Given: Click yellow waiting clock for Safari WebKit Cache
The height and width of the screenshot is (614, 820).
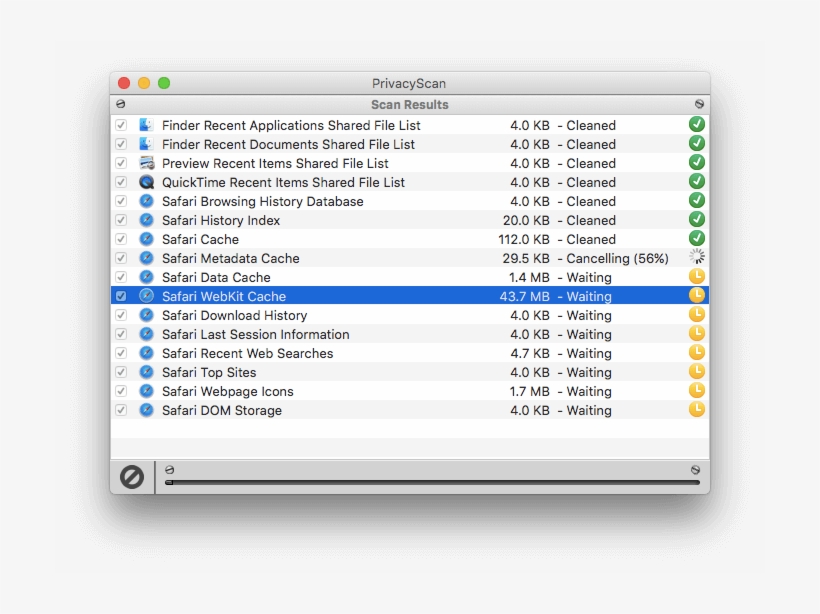Looking at the screenshot, I should click(697, 295).
